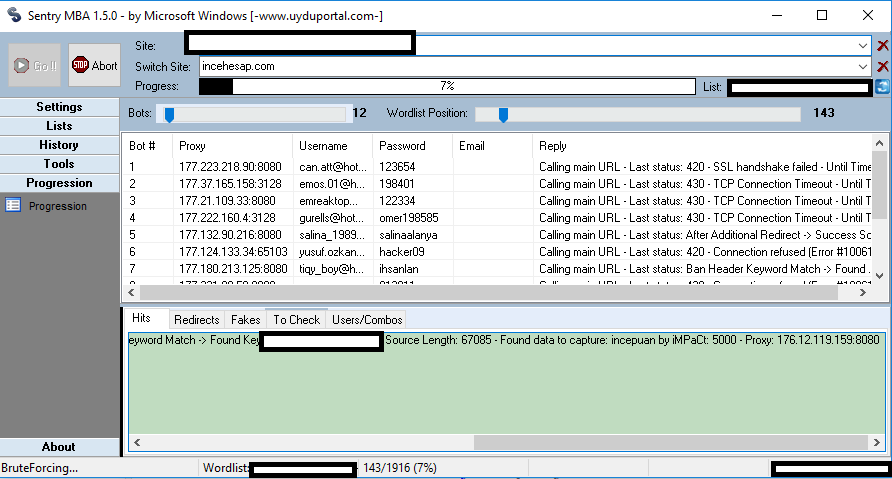Select proxy 177.124.133.34:65103 in row 6

click(x=233, y=252)
